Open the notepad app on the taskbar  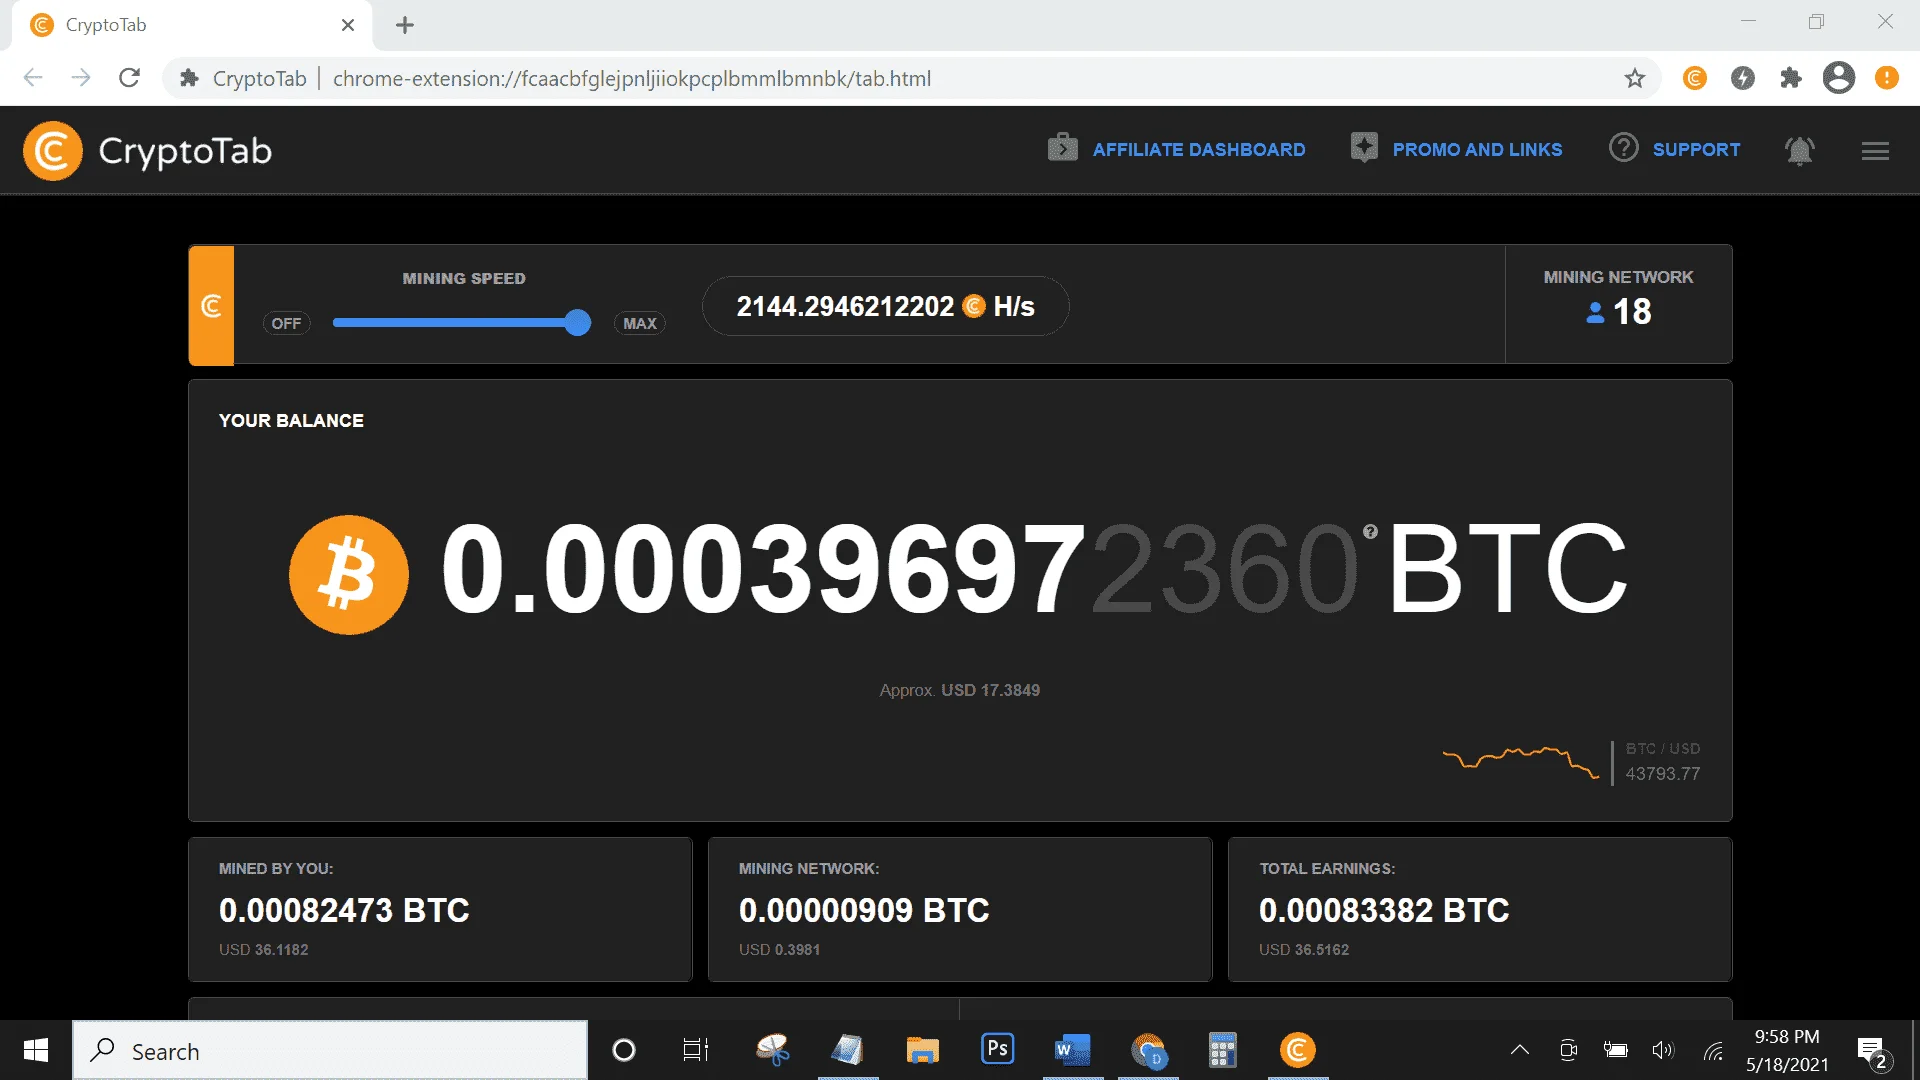point(848,1050)
